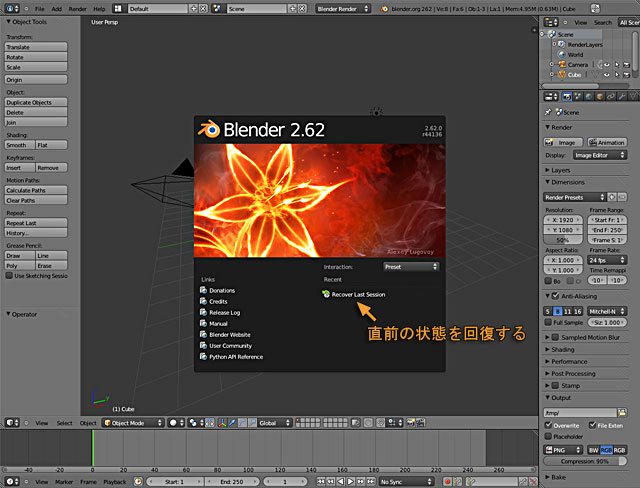Open the Donations link icon
The height and width of the screenshot is (488, 640).
(x=203, y=290)
